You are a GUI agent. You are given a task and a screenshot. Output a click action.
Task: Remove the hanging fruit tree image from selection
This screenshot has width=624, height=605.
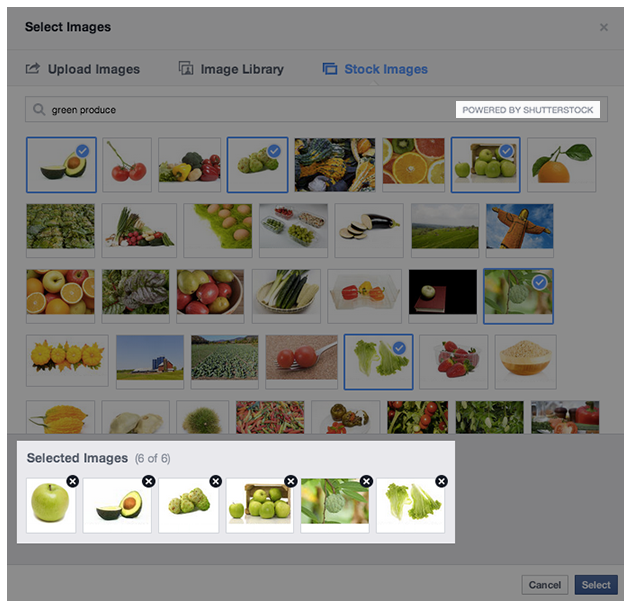(x=366, y=481)
